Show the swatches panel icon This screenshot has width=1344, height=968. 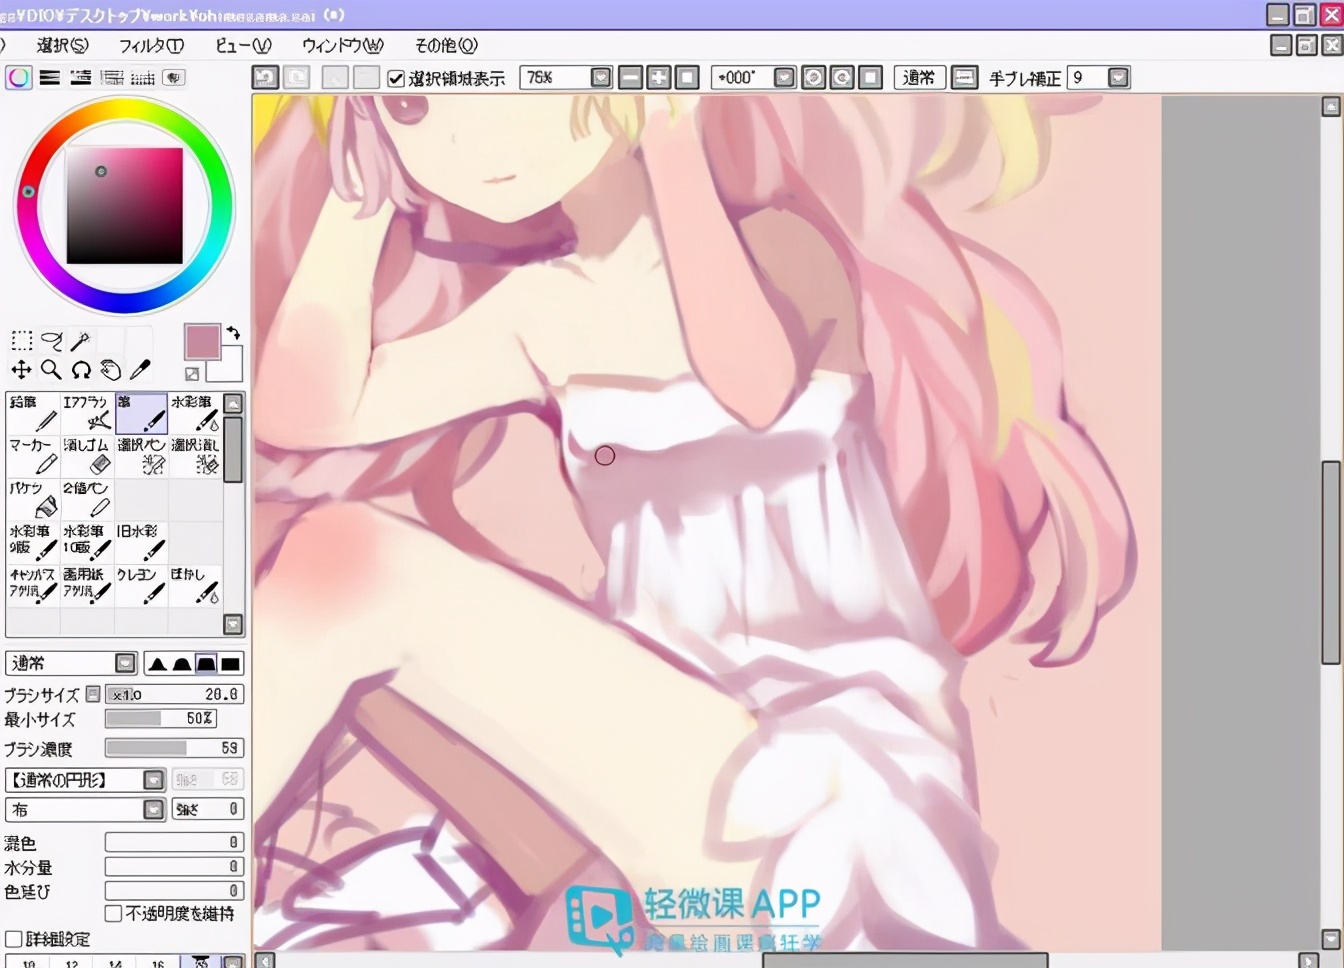(x=143, y=77)
